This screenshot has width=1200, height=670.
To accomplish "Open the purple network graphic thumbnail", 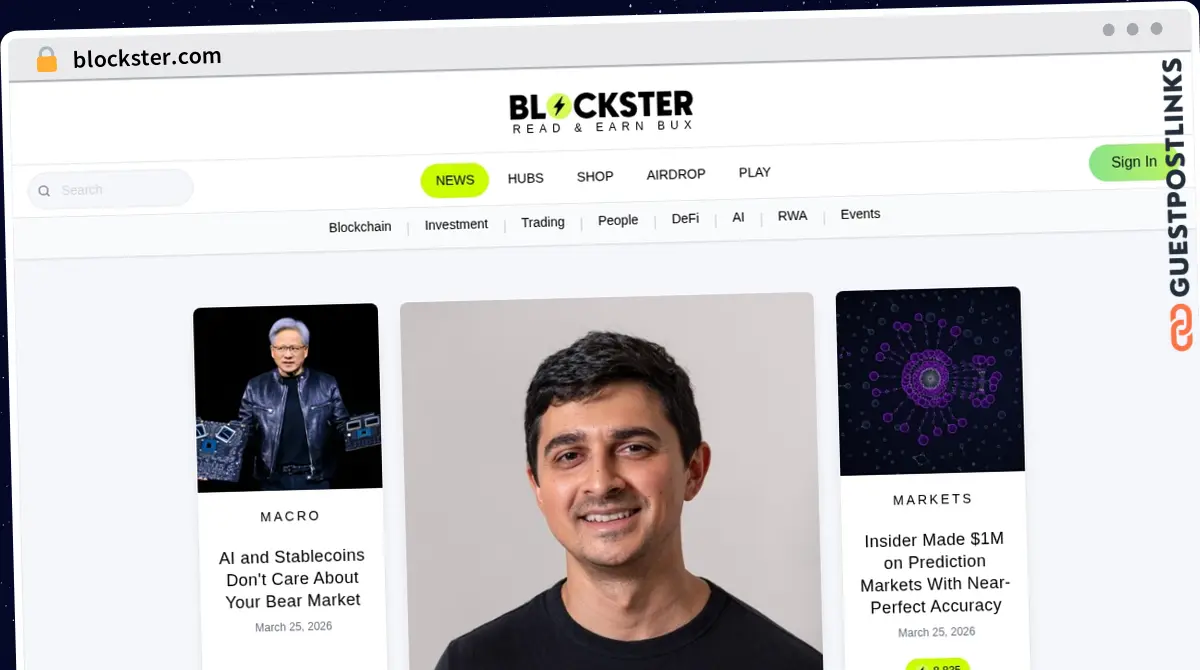I will (930, 381).
